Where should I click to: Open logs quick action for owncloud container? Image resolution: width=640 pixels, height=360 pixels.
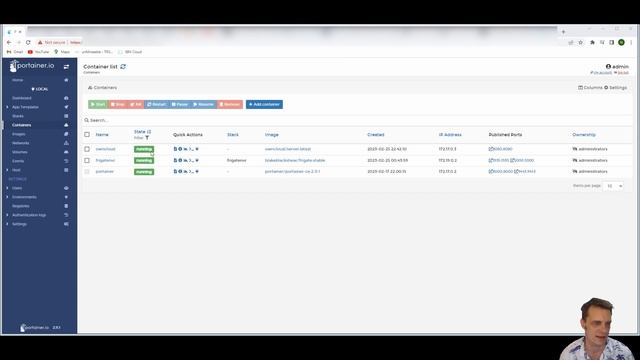(x=175, y=149)
